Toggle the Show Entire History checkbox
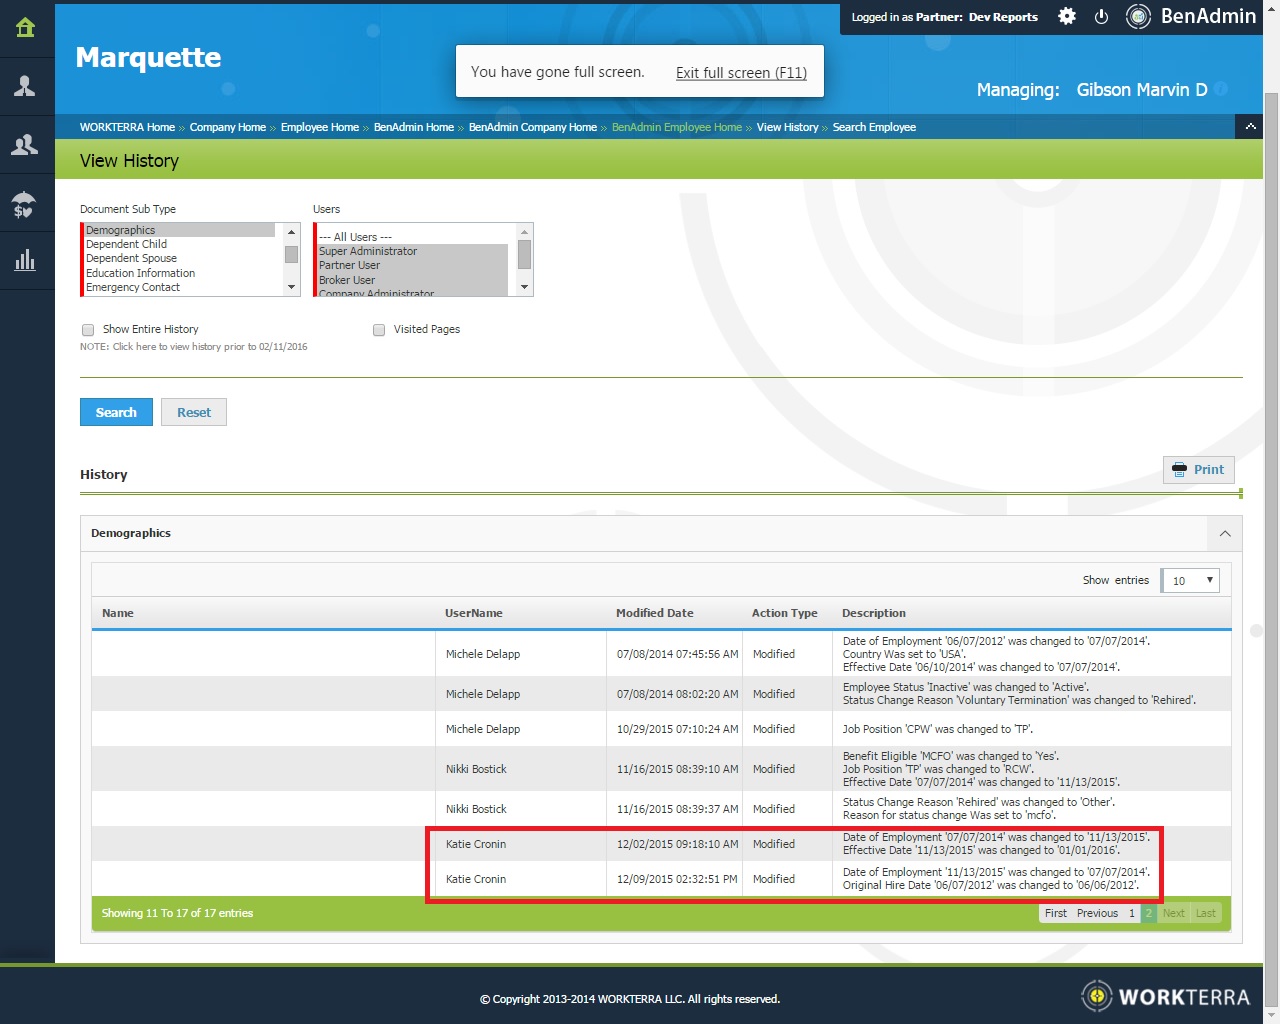The width and height of the screenshot is (1280, 1024). (88, 330)
